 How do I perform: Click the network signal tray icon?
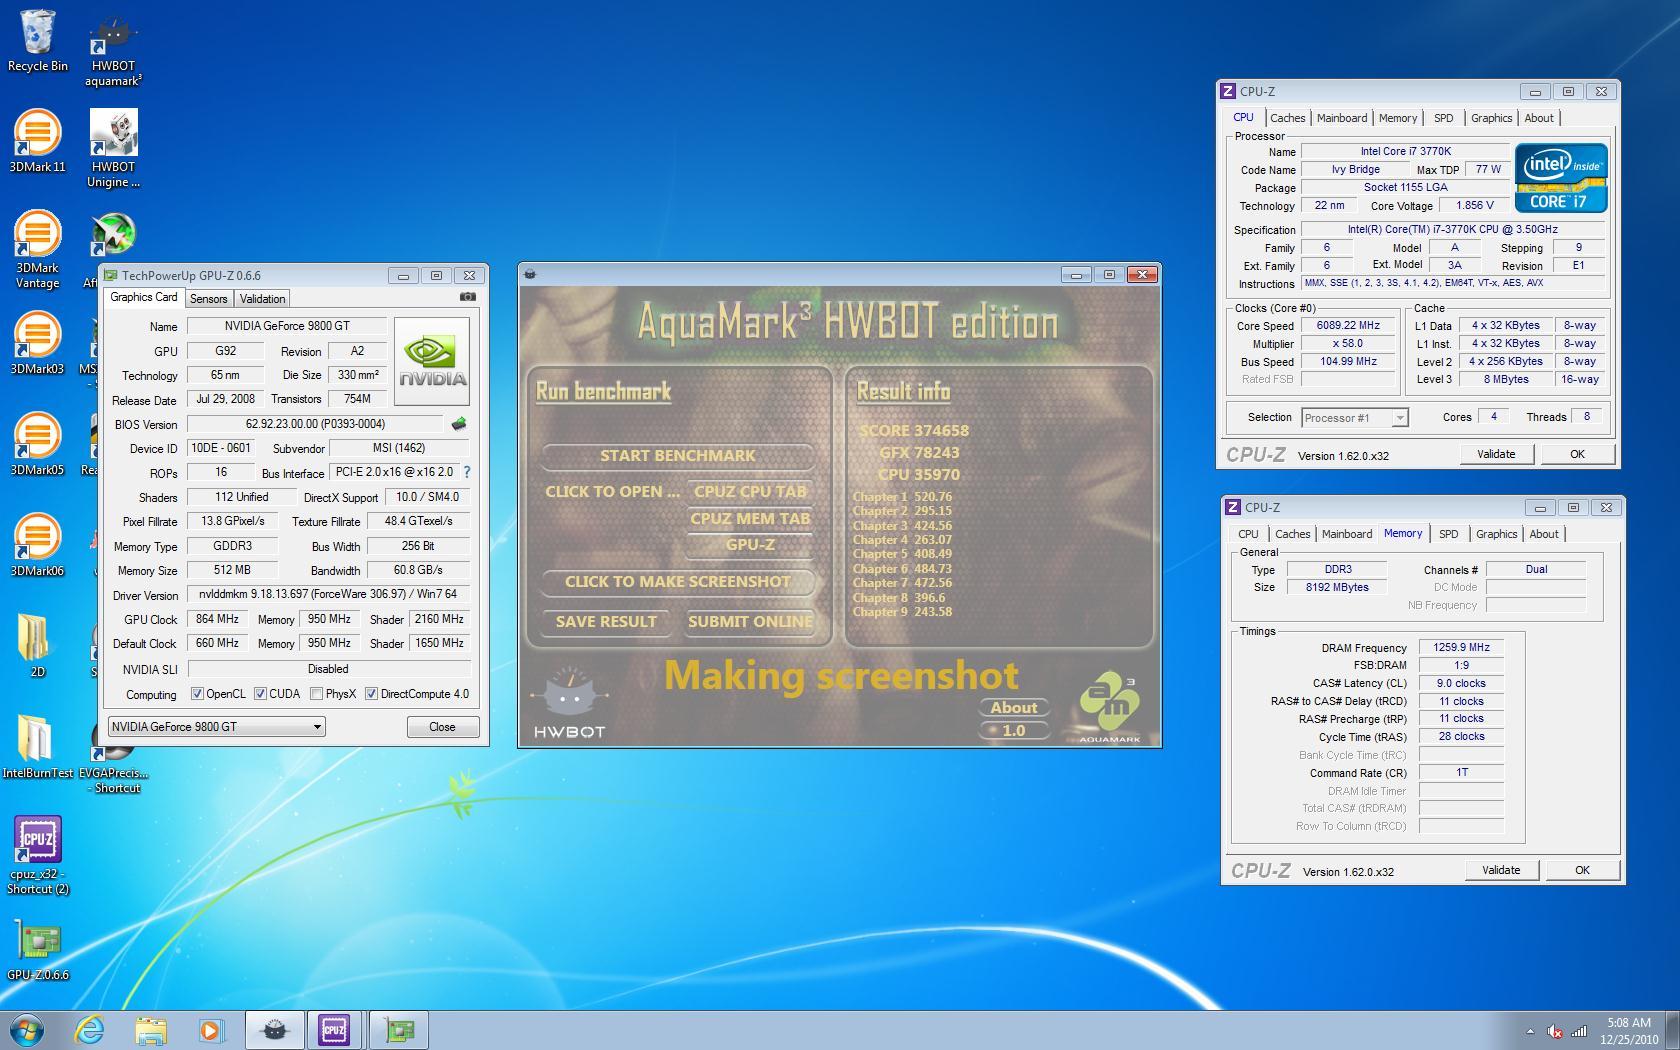pos(1579,1031)
